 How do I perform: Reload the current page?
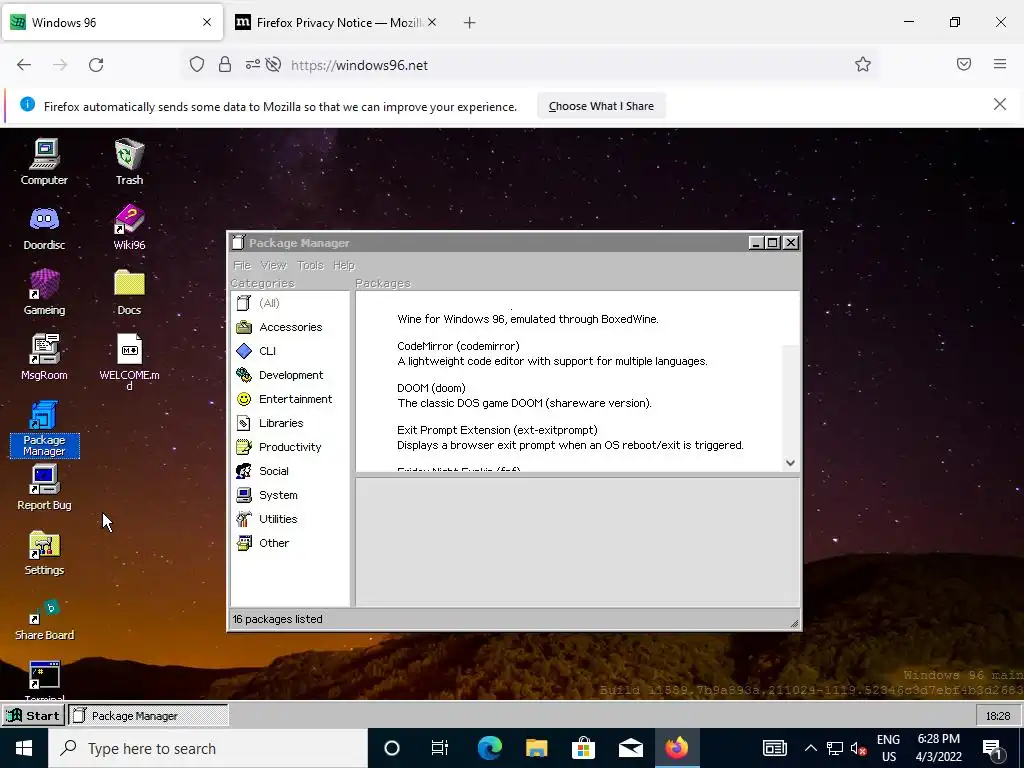(x=96, y=65)
